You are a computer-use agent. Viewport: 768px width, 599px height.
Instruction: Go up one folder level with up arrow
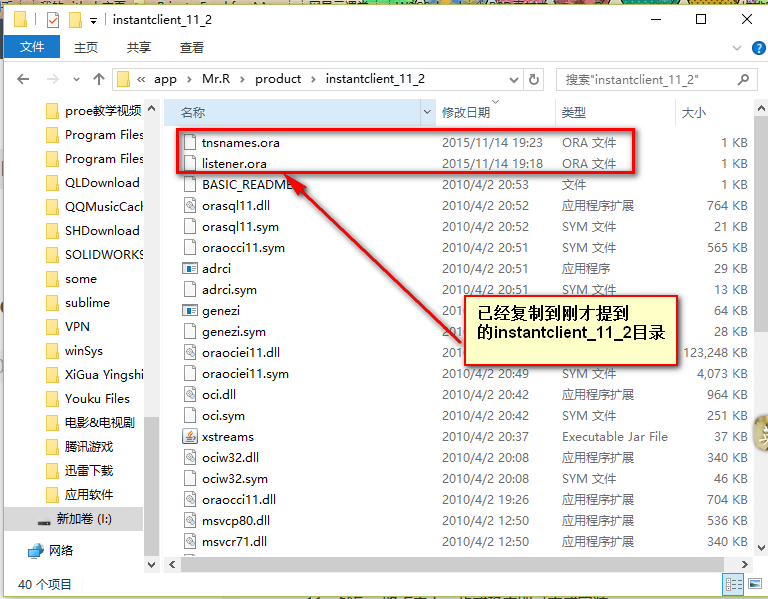(99, 79)
